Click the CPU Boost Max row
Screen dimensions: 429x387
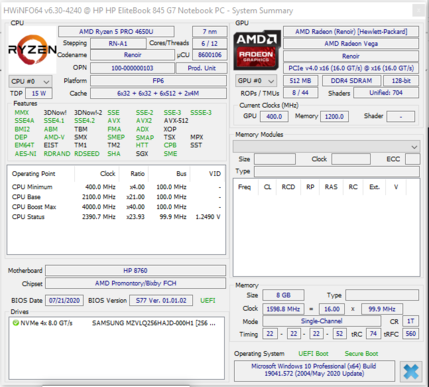click(116, 207)
